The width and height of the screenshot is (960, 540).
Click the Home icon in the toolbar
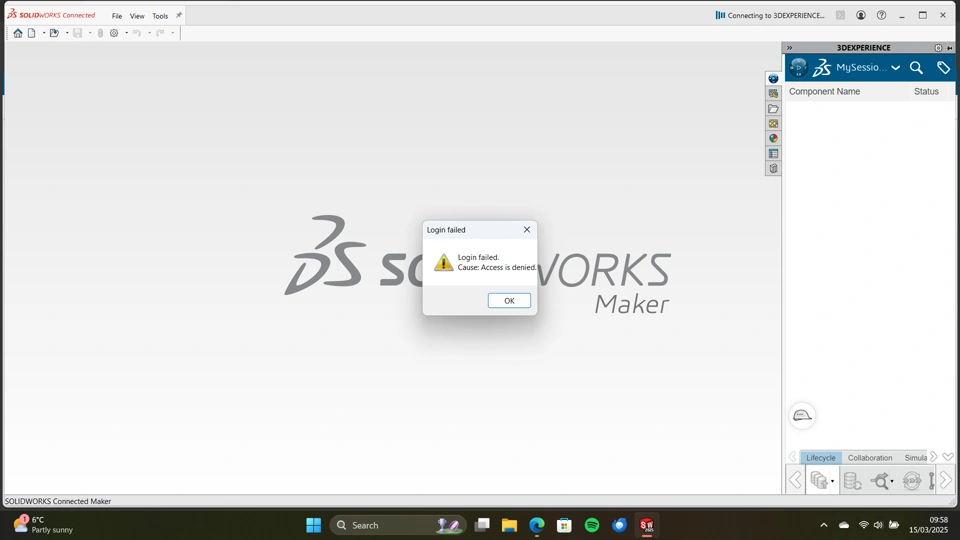(x=18, y=33)
